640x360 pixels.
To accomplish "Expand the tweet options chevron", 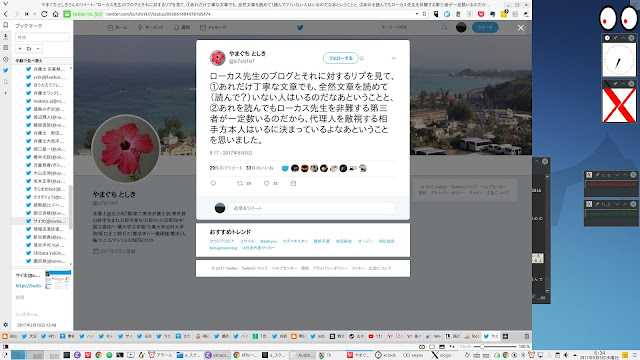I will pos(393,58).
